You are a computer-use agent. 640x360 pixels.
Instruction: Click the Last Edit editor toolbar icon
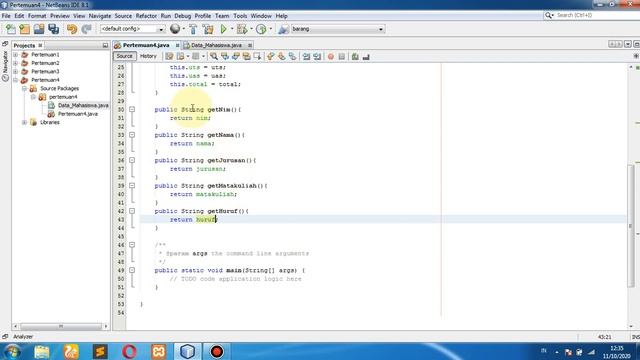pos(169,56)
